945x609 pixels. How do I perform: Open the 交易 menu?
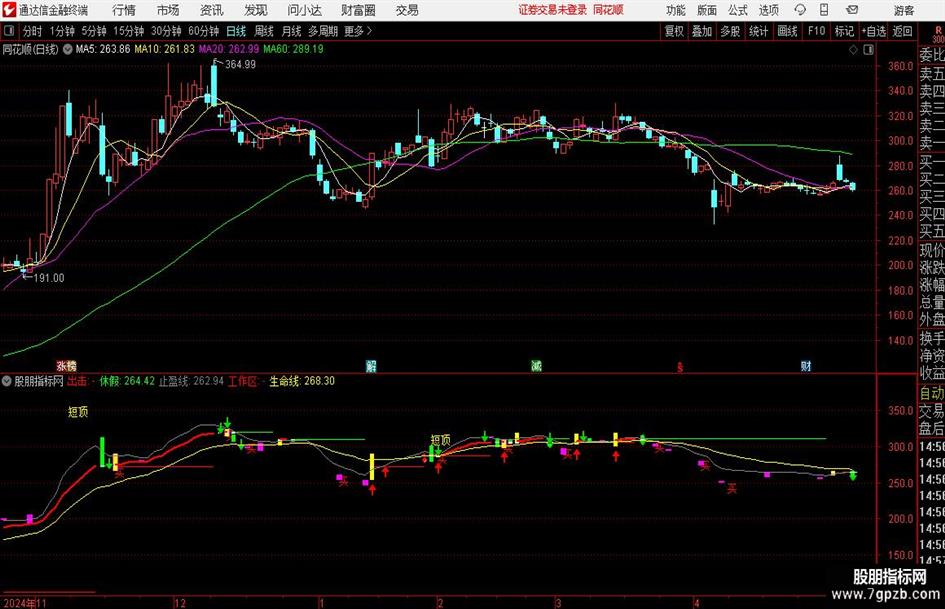tap(407, 10)
